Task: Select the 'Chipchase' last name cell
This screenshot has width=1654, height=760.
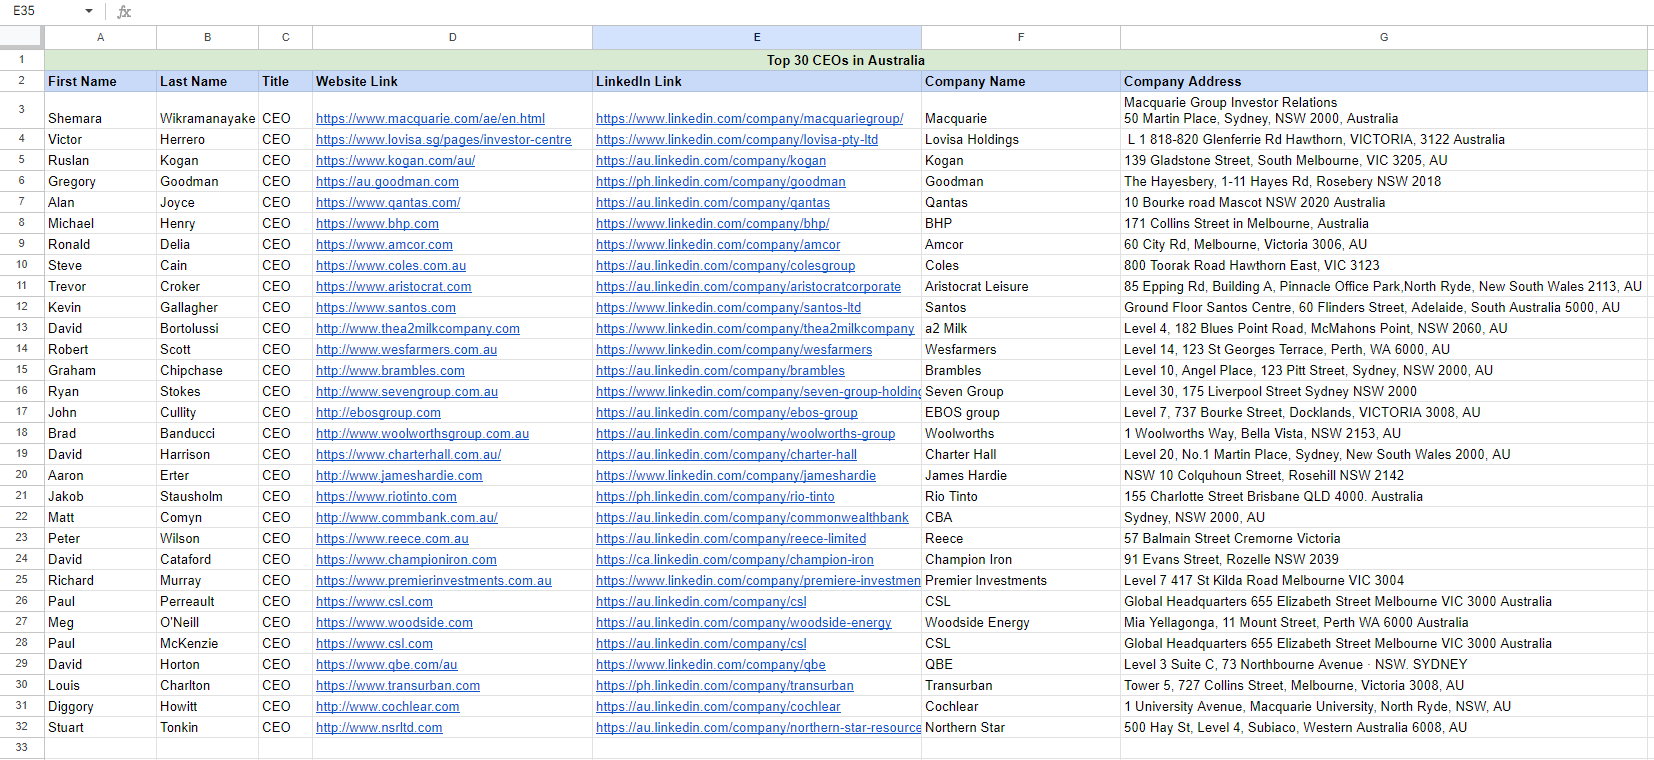Action: tap(207, 371)
